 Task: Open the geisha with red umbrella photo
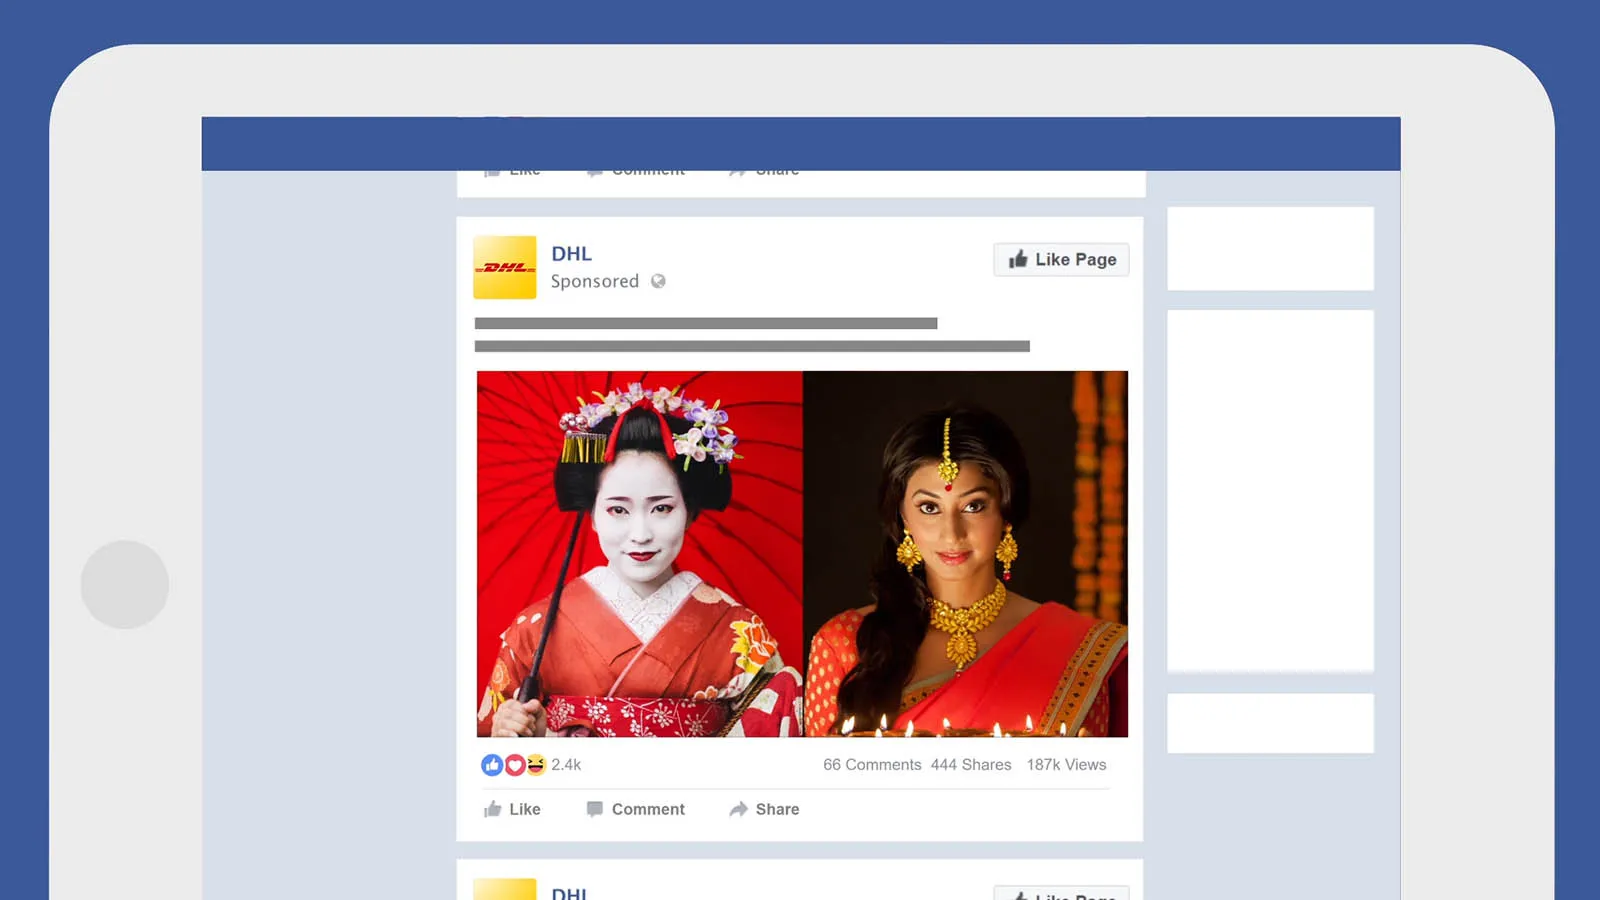point(639,554)
